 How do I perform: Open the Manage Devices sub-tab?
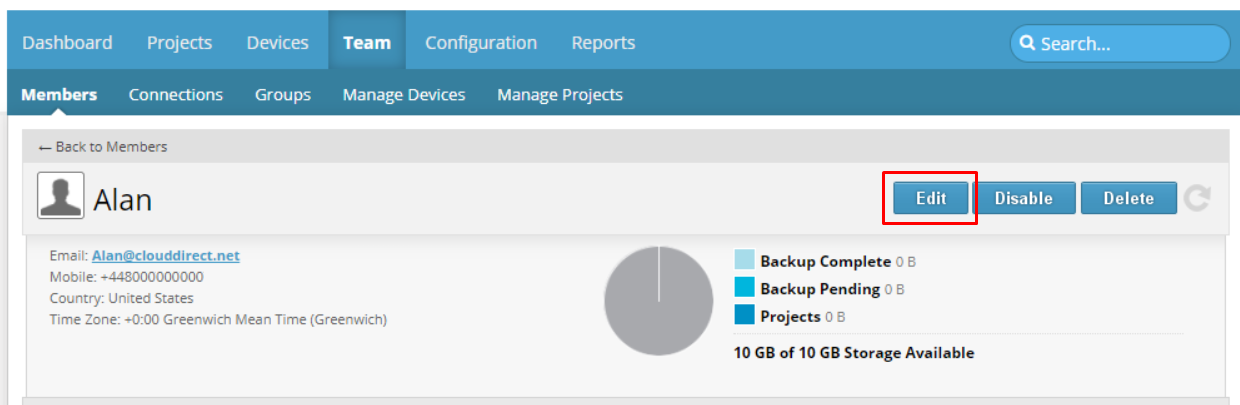point(404,95)
